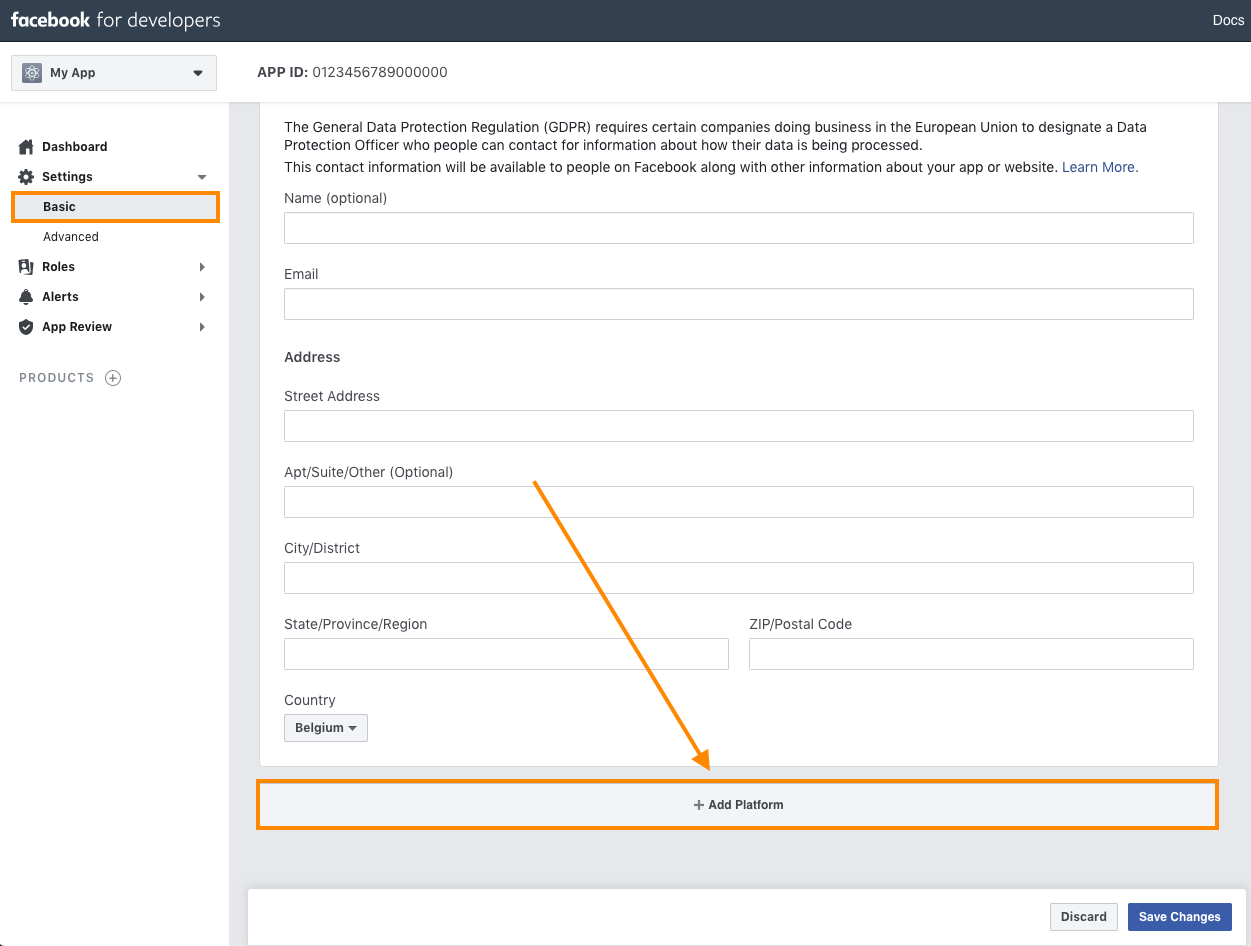Expand the Alerts submenu arrow
1251x946 pixels.
202,297
